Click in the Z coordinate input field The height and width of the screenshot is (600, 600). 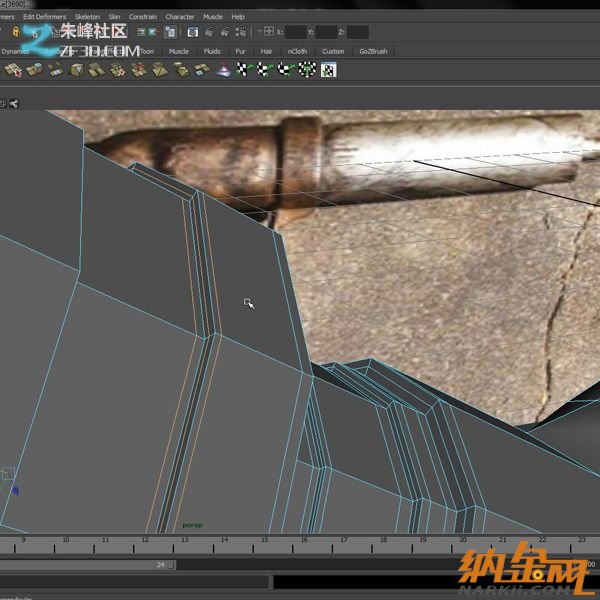coord(357,32)
